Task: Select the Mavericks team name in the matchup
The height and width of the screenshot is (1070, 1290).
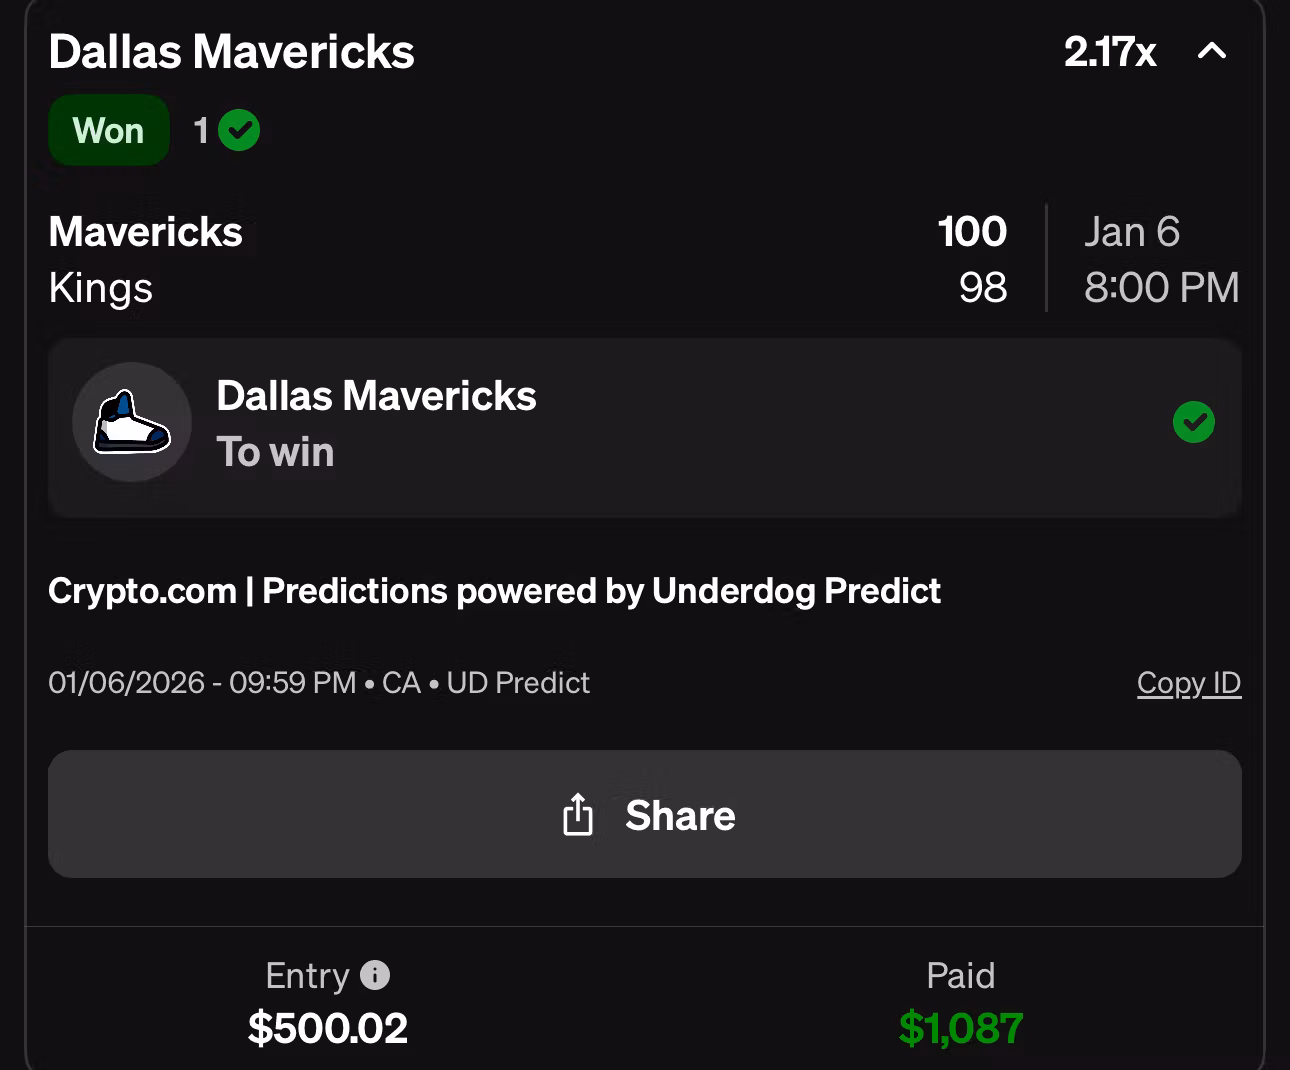Action: click(146, 232)
